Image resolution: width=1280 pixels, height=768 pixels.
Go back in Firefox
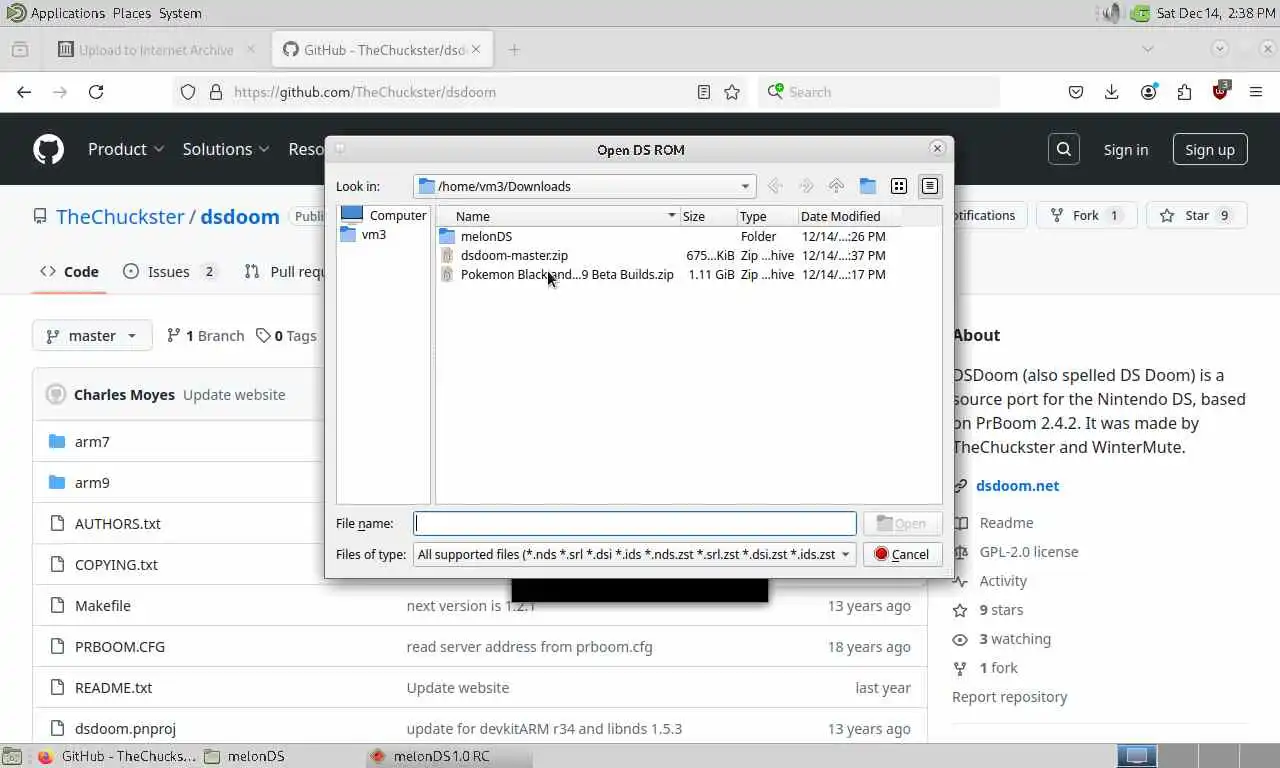pos(24,91)
